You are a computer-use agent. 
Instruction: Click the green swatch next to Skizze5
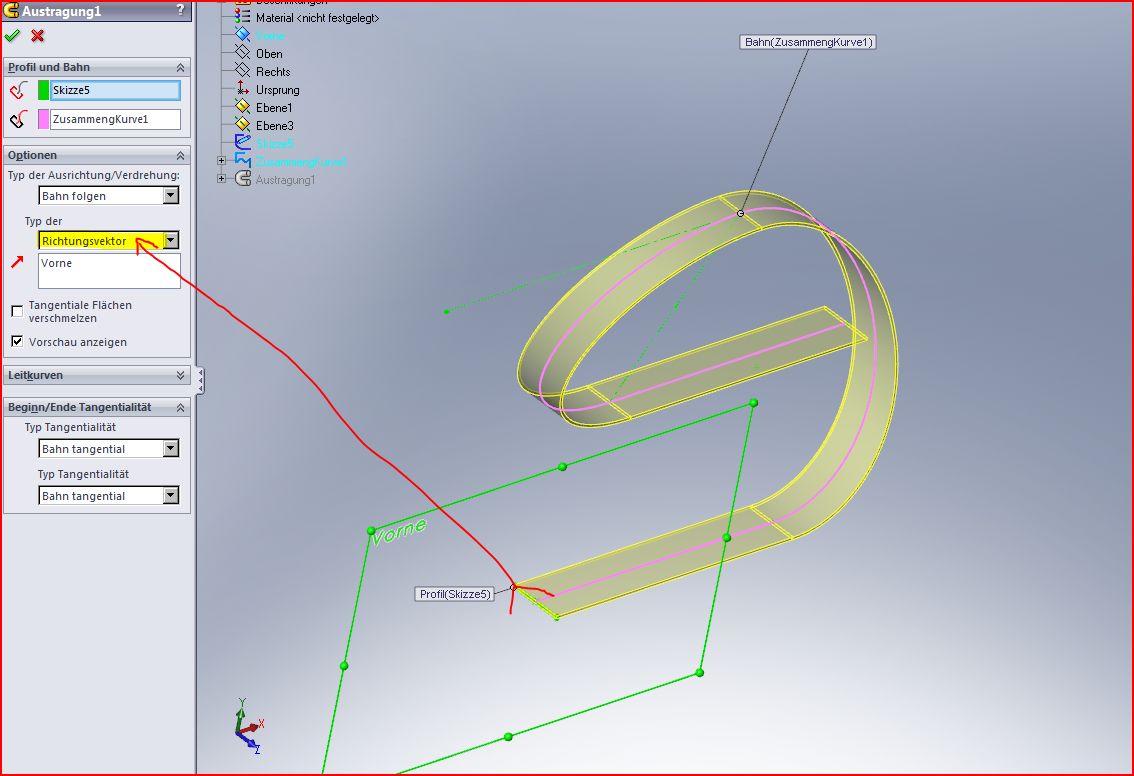(x=43, y=90)
